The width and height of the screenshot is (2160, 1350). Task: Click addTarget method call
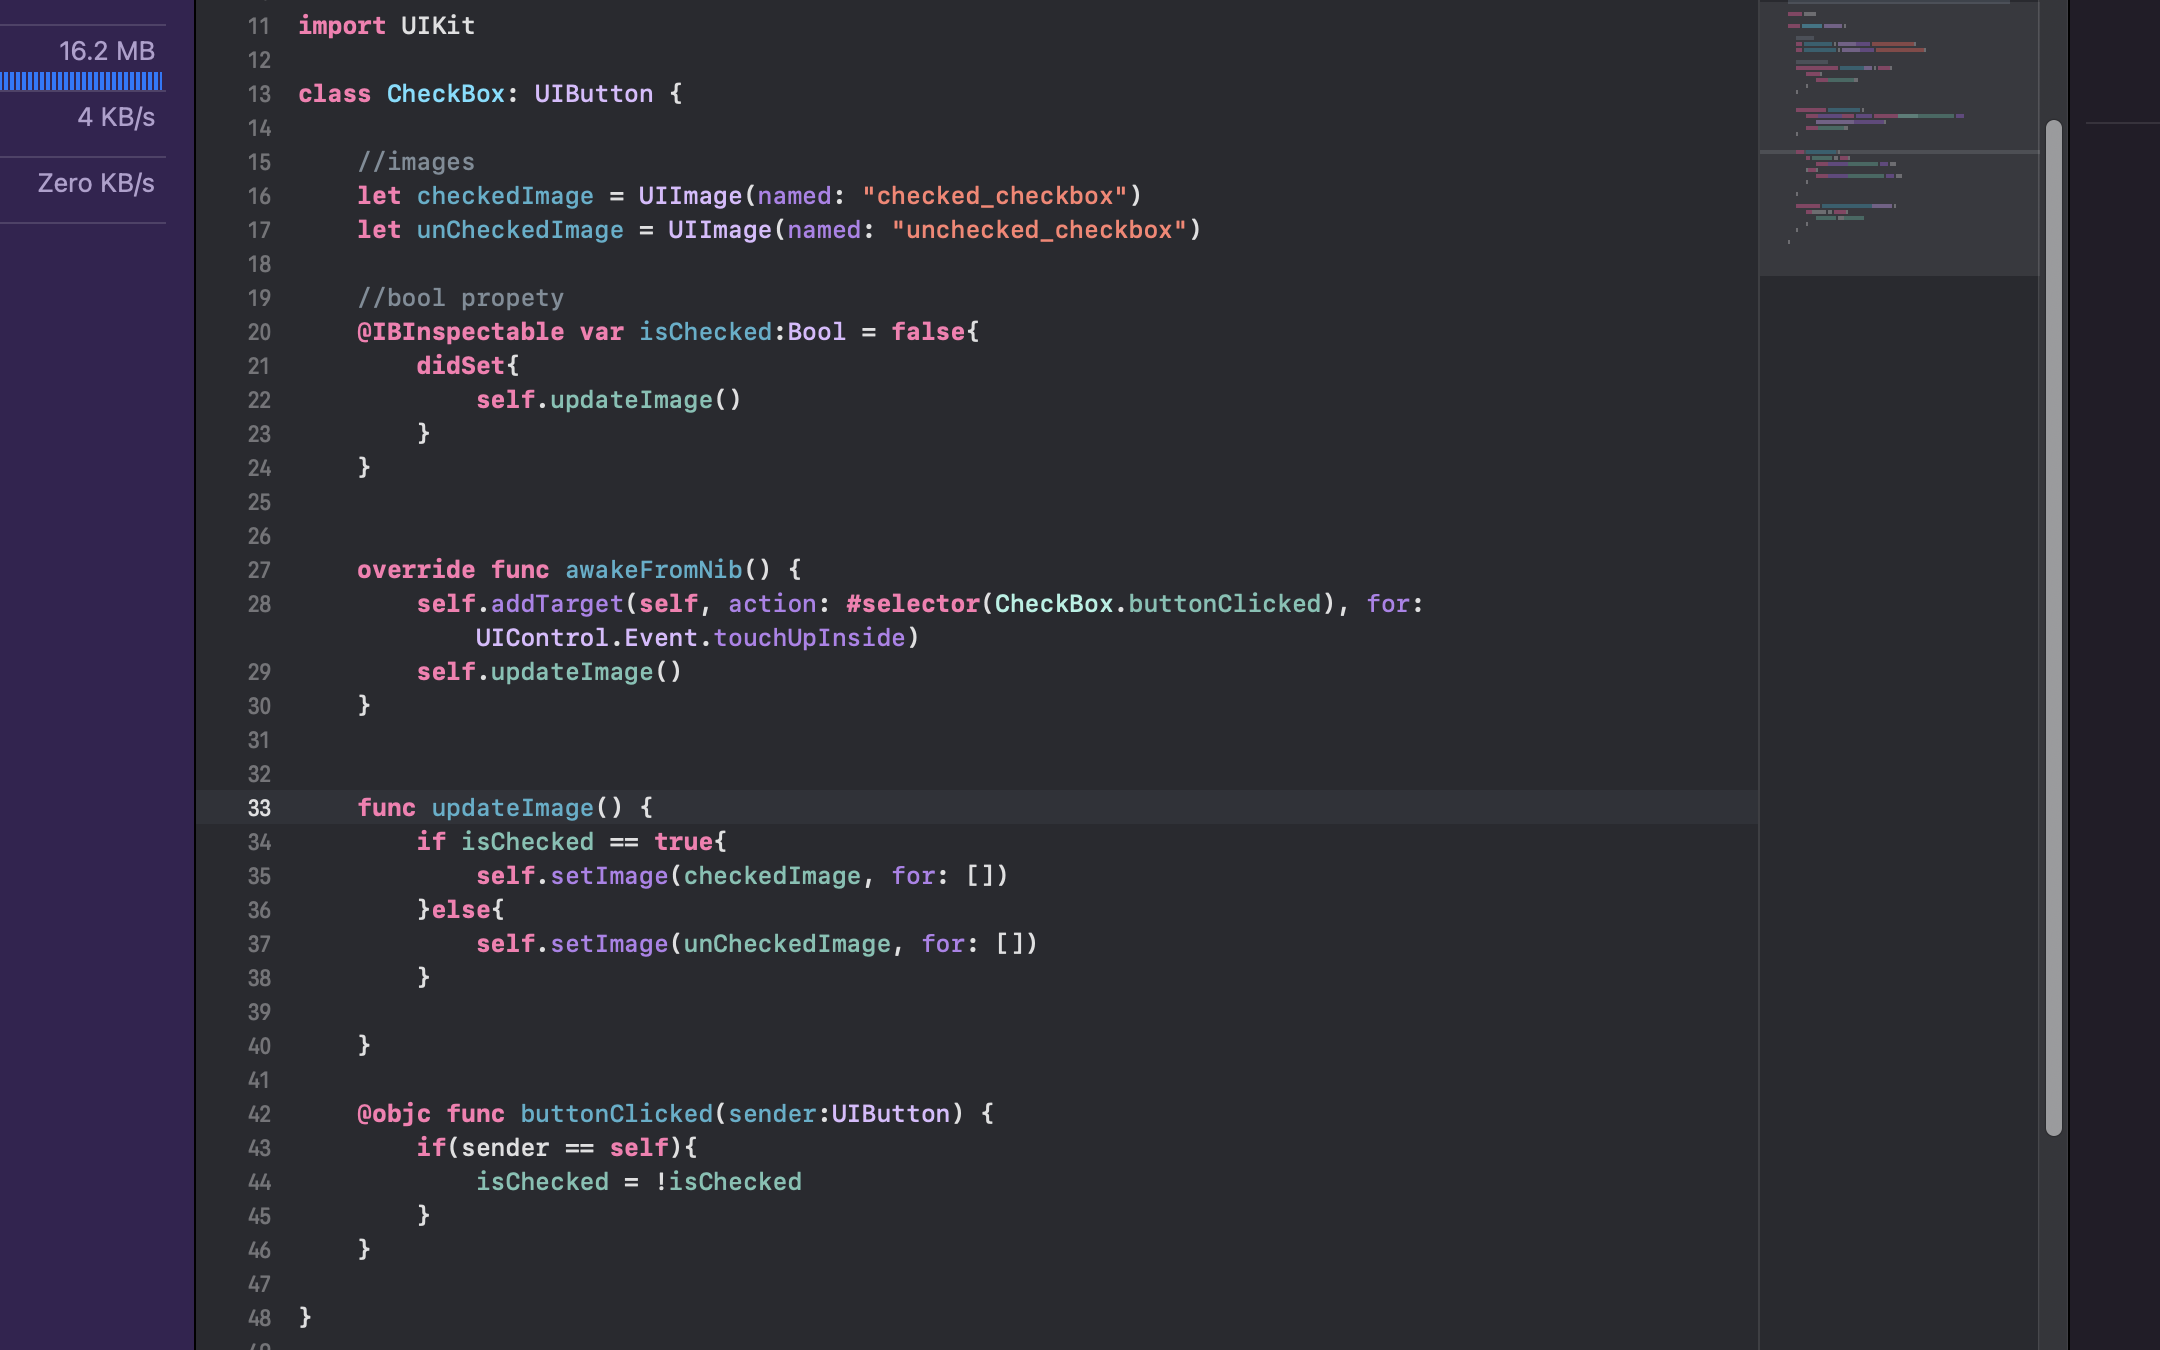click(x=557, y=604)
